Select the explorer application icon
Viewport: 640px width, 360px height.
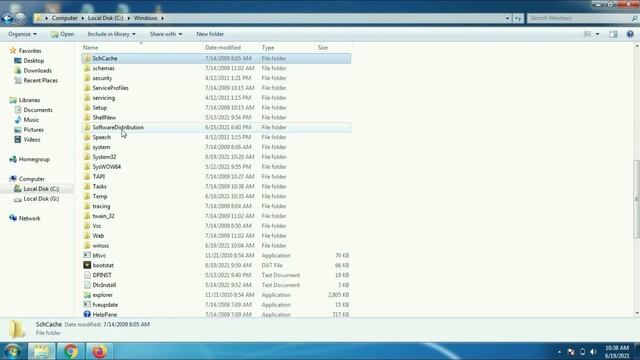click(87, 295)
